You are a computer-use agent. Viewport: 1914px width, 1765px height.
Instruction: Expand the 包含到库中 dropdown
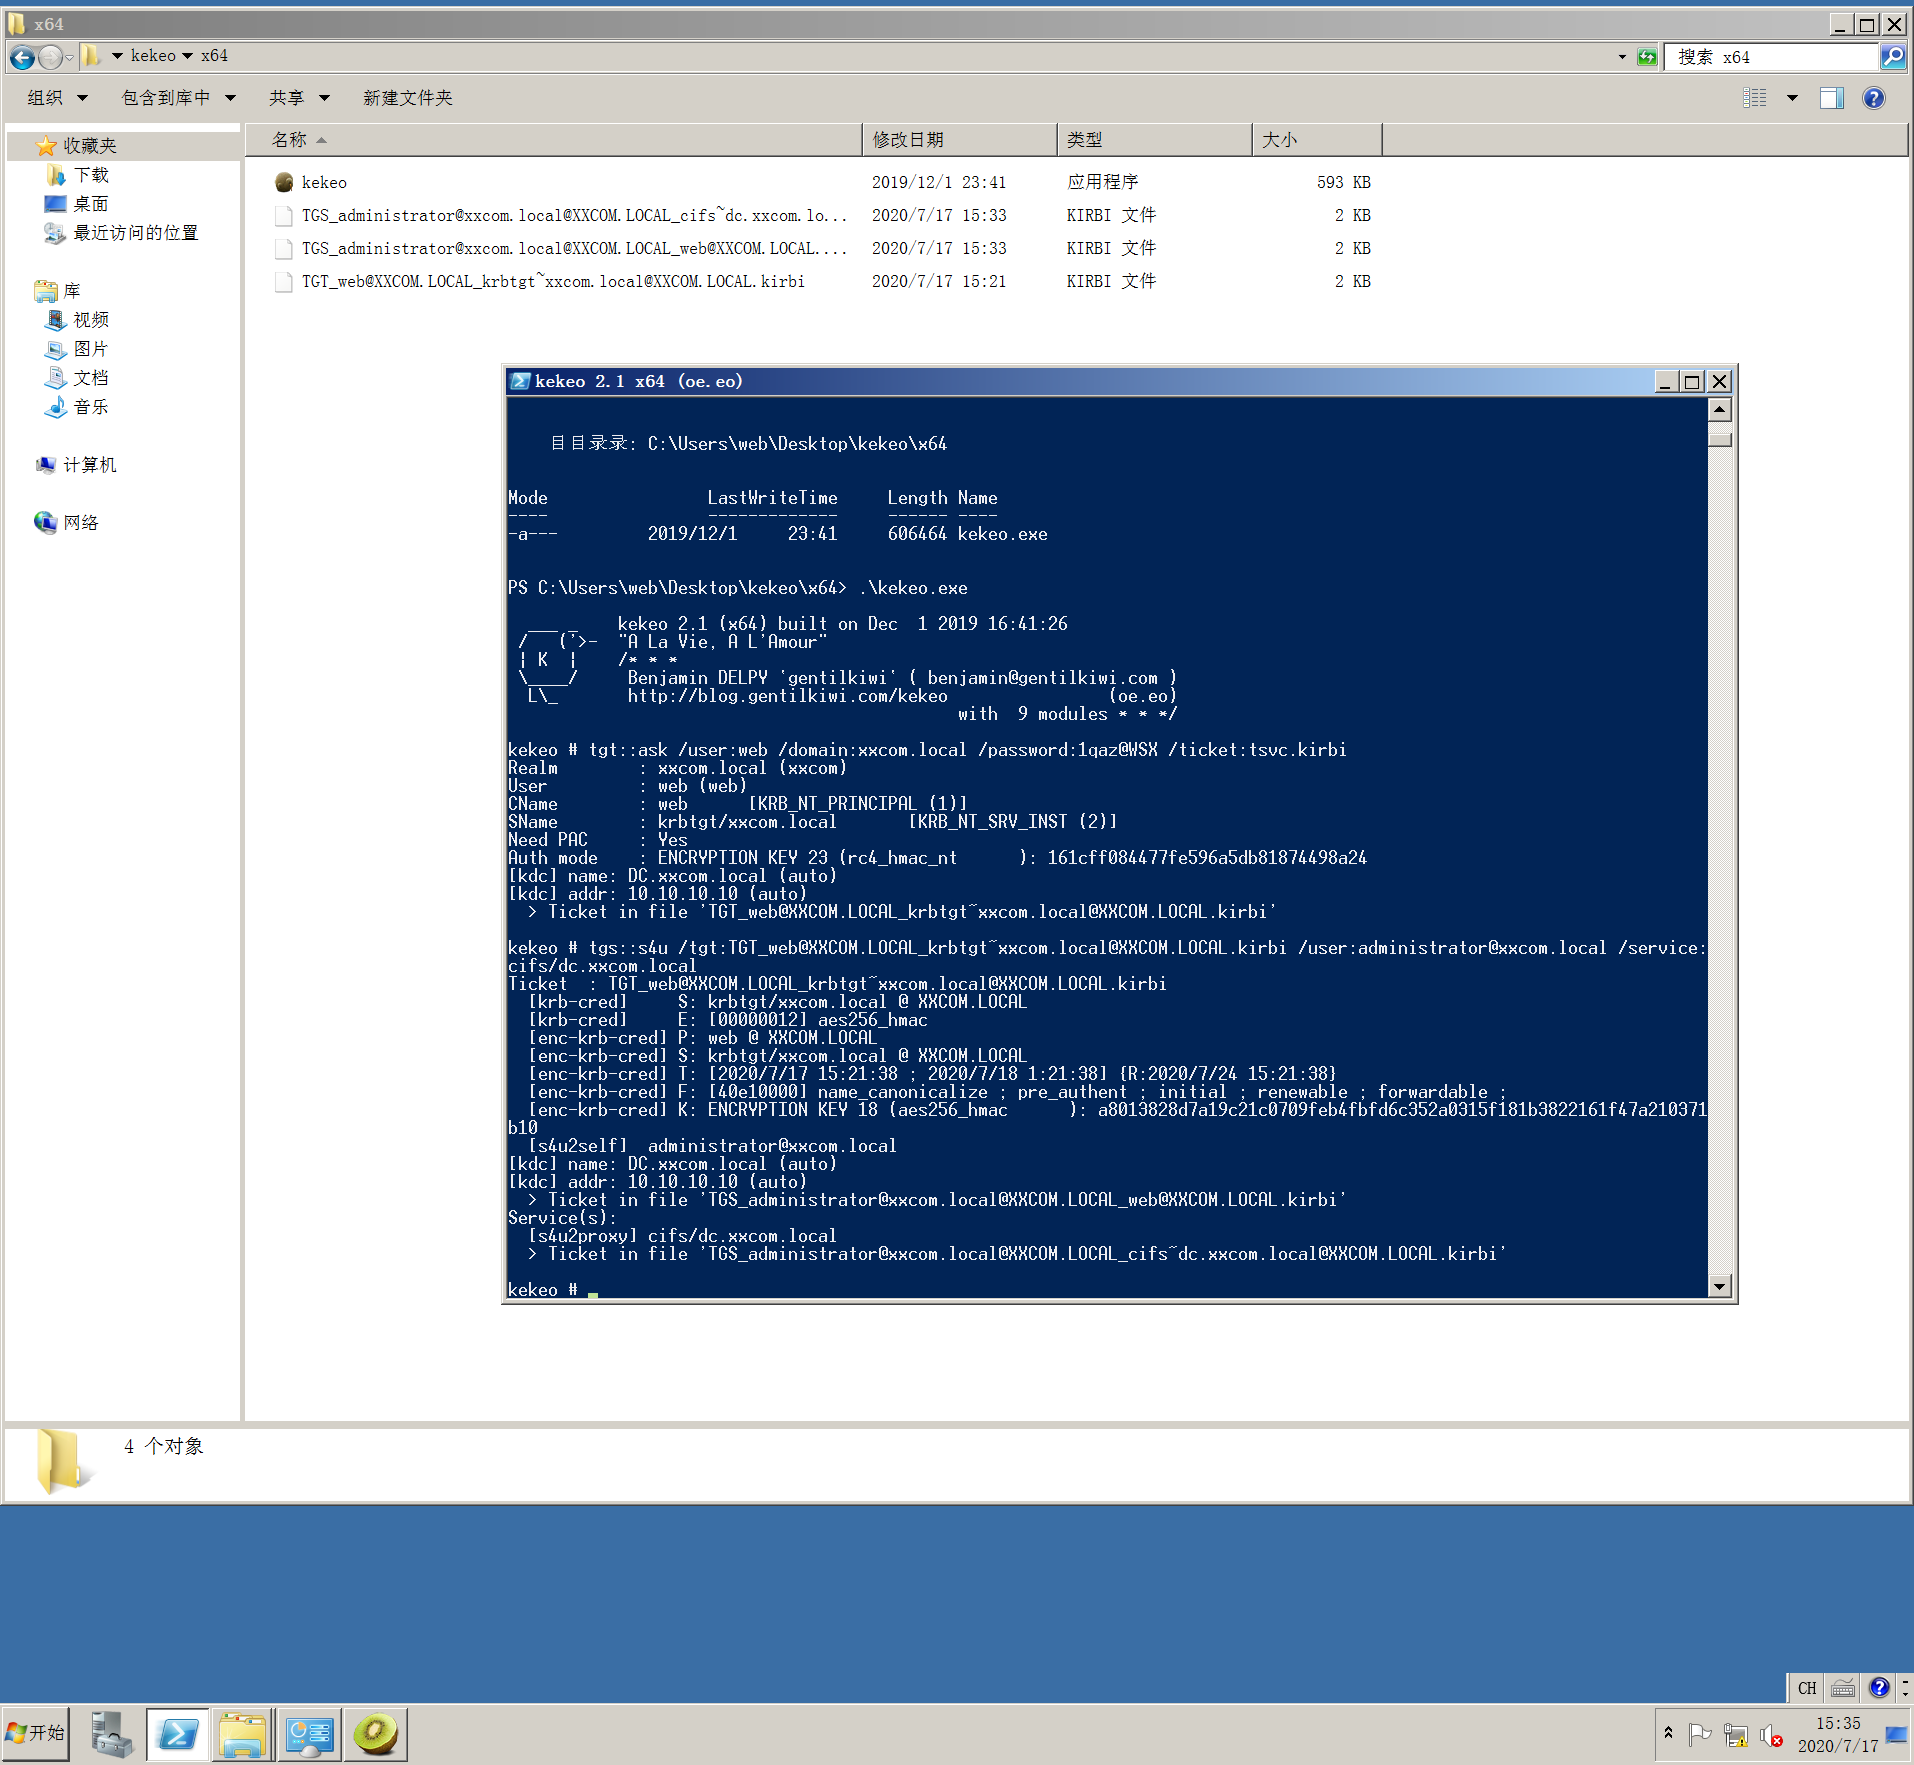point(178,98)
